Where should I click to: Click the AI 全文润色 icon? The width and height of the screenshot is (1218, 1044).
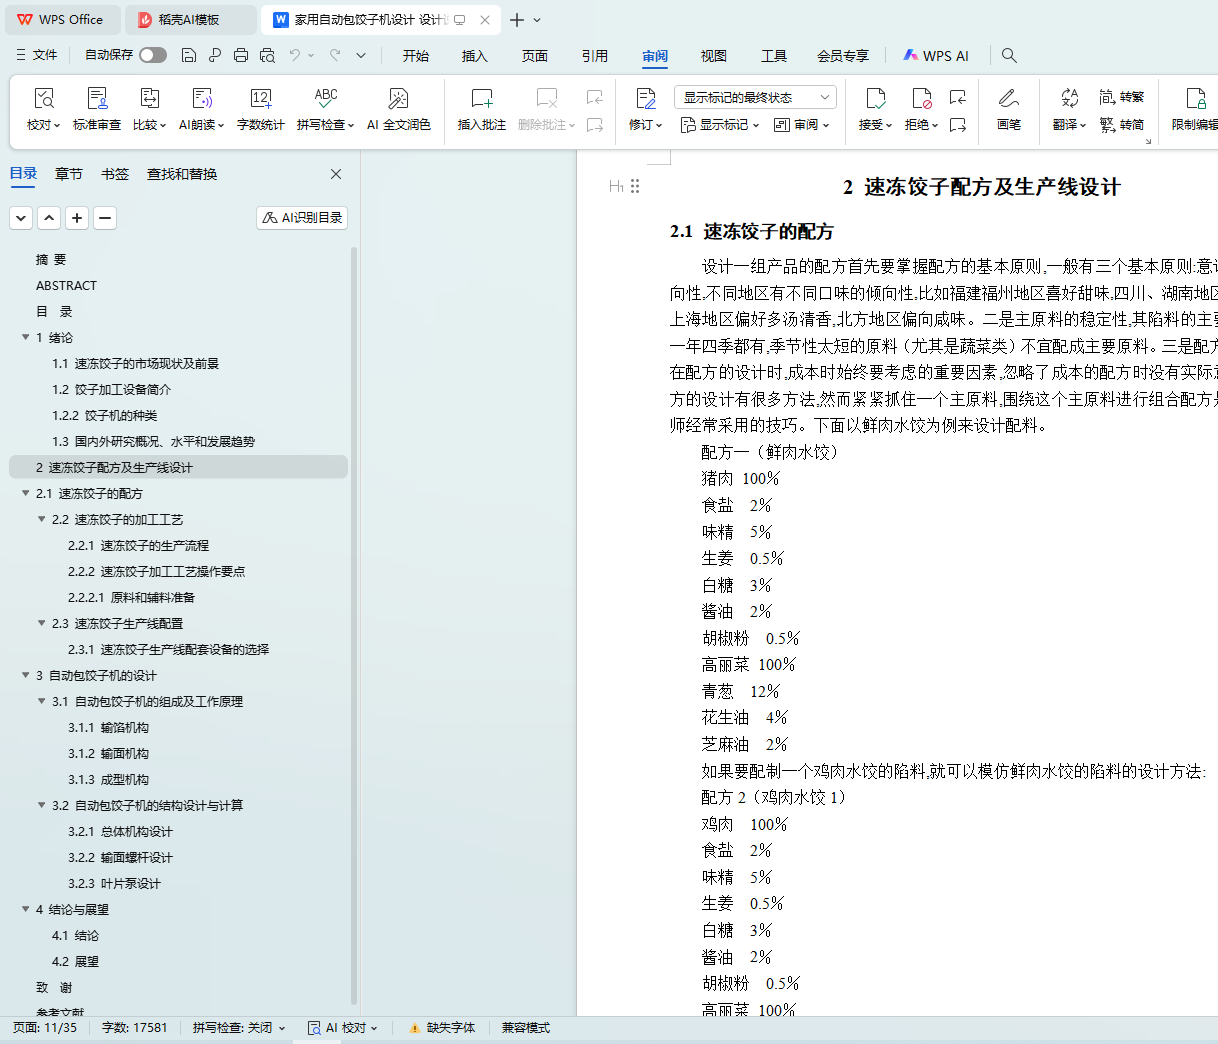[x=398, y=98]
